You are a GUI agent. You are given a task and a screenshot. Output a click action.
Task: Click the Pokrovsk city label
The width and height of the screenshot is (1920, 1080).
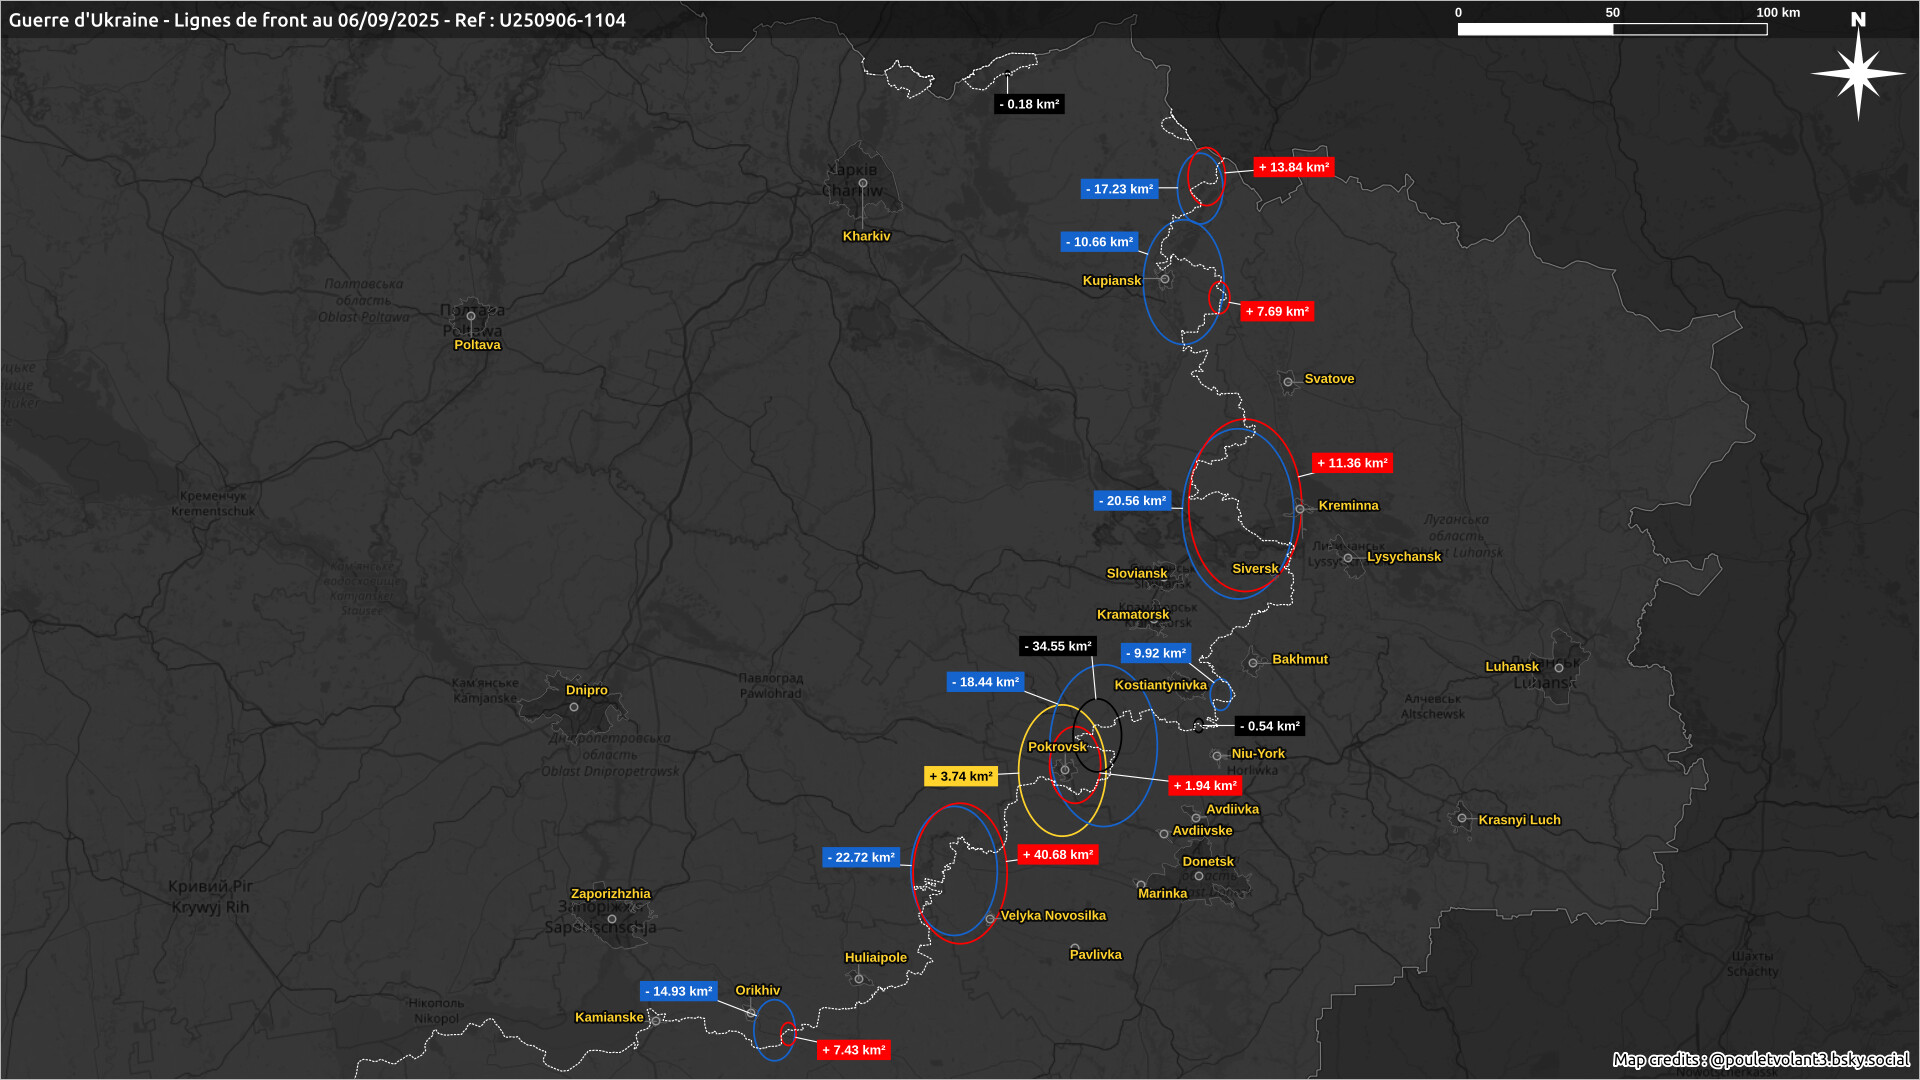tap(1057, 747)
